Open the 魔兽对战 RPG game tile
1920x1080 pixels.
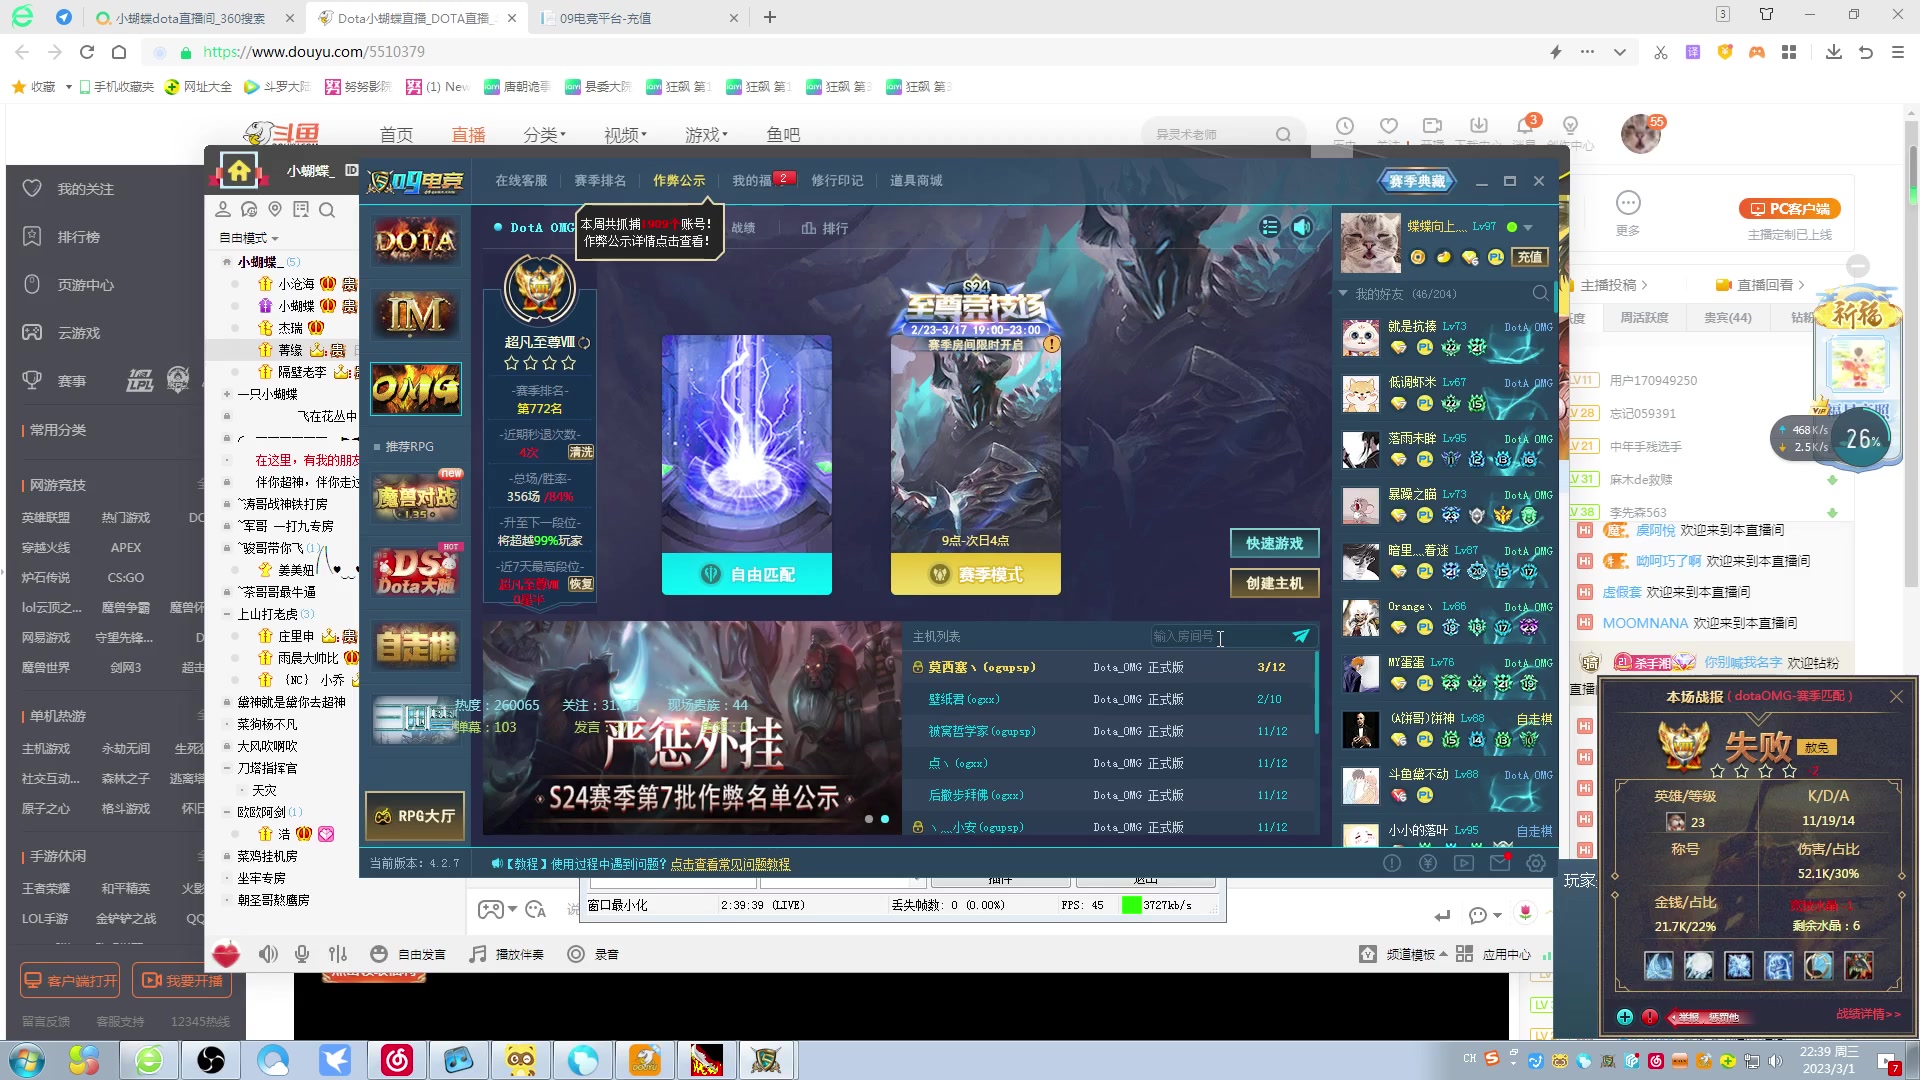click(x=416, y=496)
